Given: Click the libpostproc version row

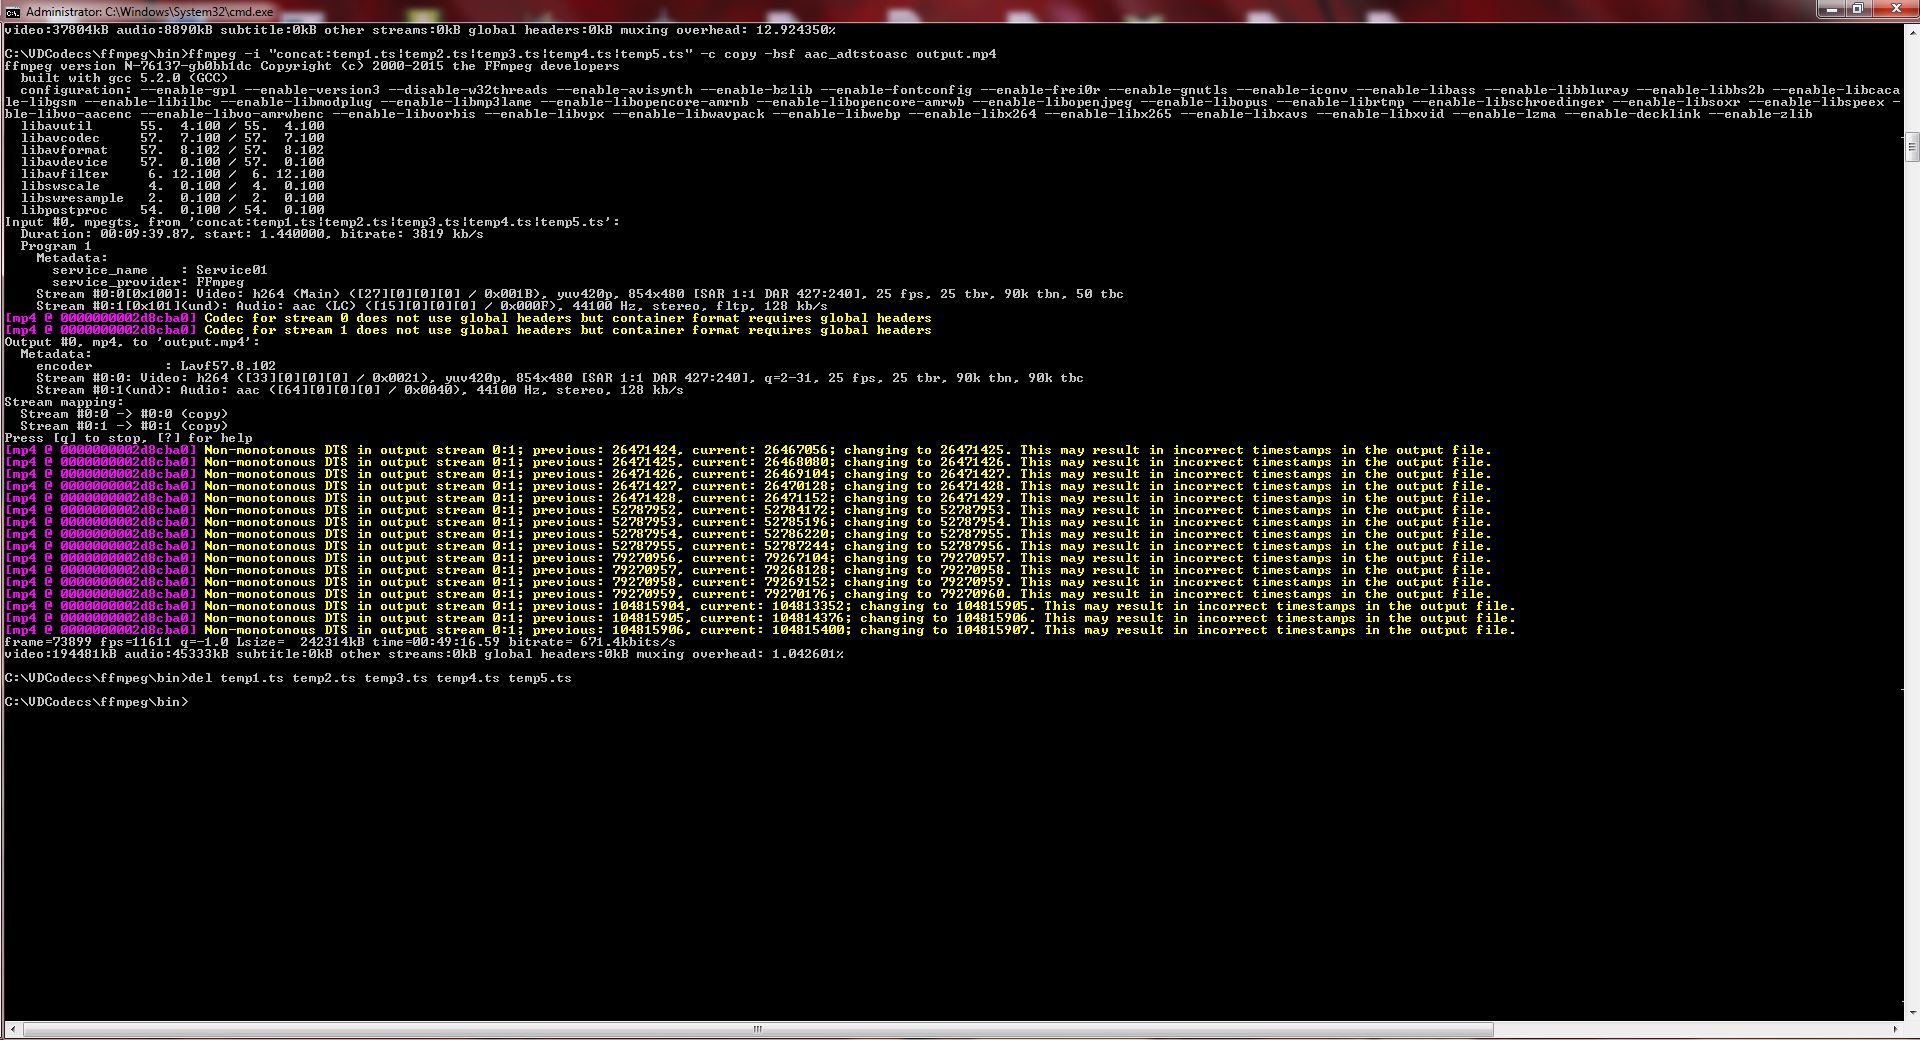Looking at the screenshot, I should coord(172,210).
